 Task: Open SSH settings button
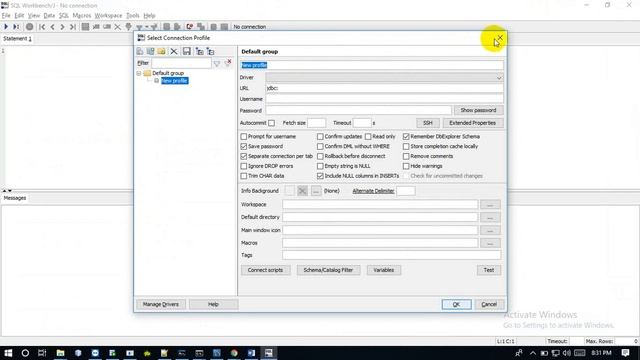coord(427,123)
